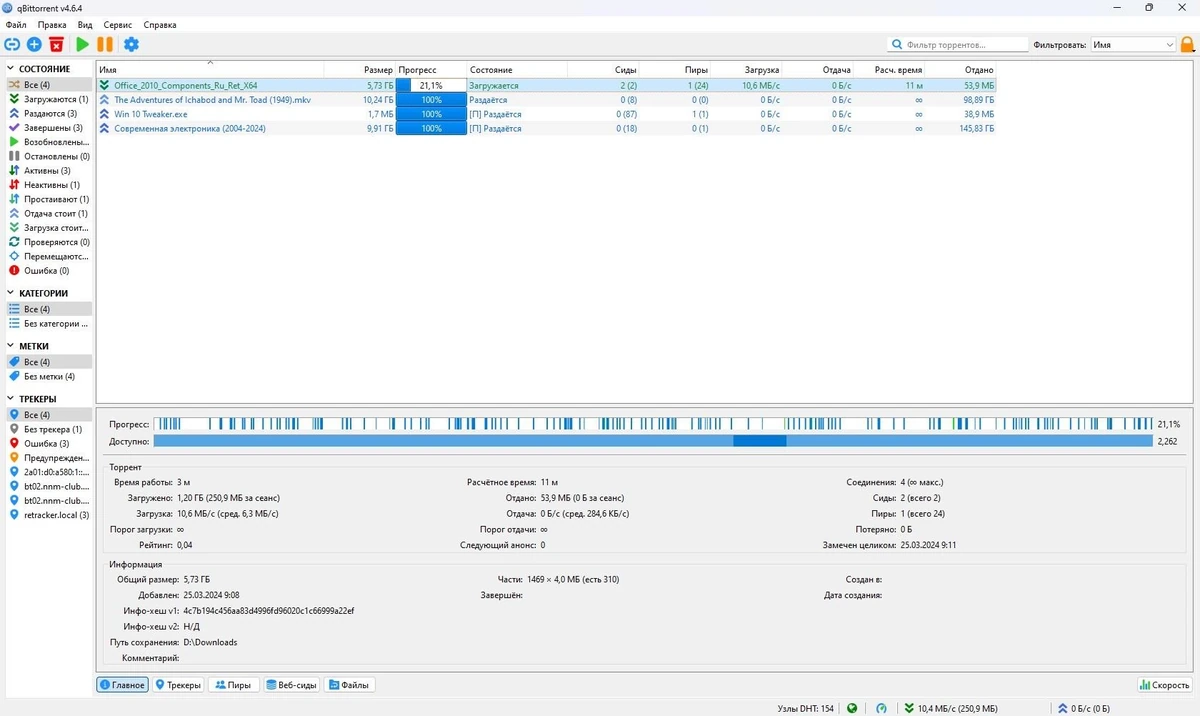Switch to the Трекеры tab
Viewport: 1200px width, 716px height.
177,685
